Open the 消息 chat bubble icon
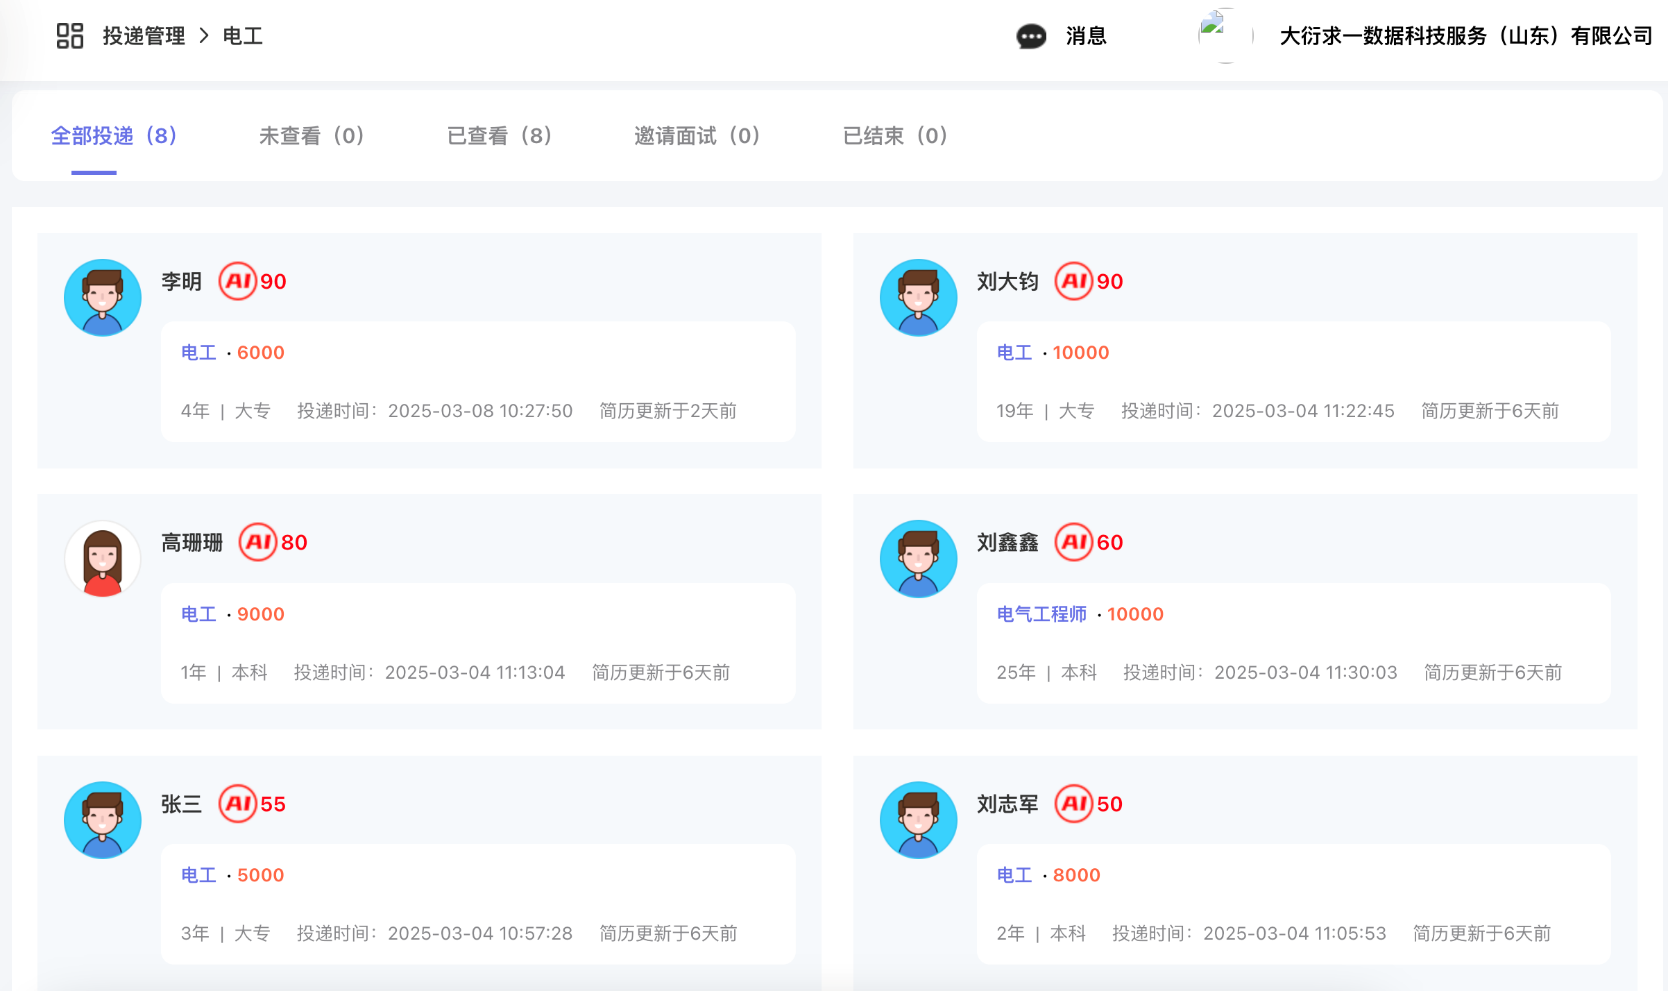The height and width of the screenshot is (991, 1668). [x=1031, y=37]
